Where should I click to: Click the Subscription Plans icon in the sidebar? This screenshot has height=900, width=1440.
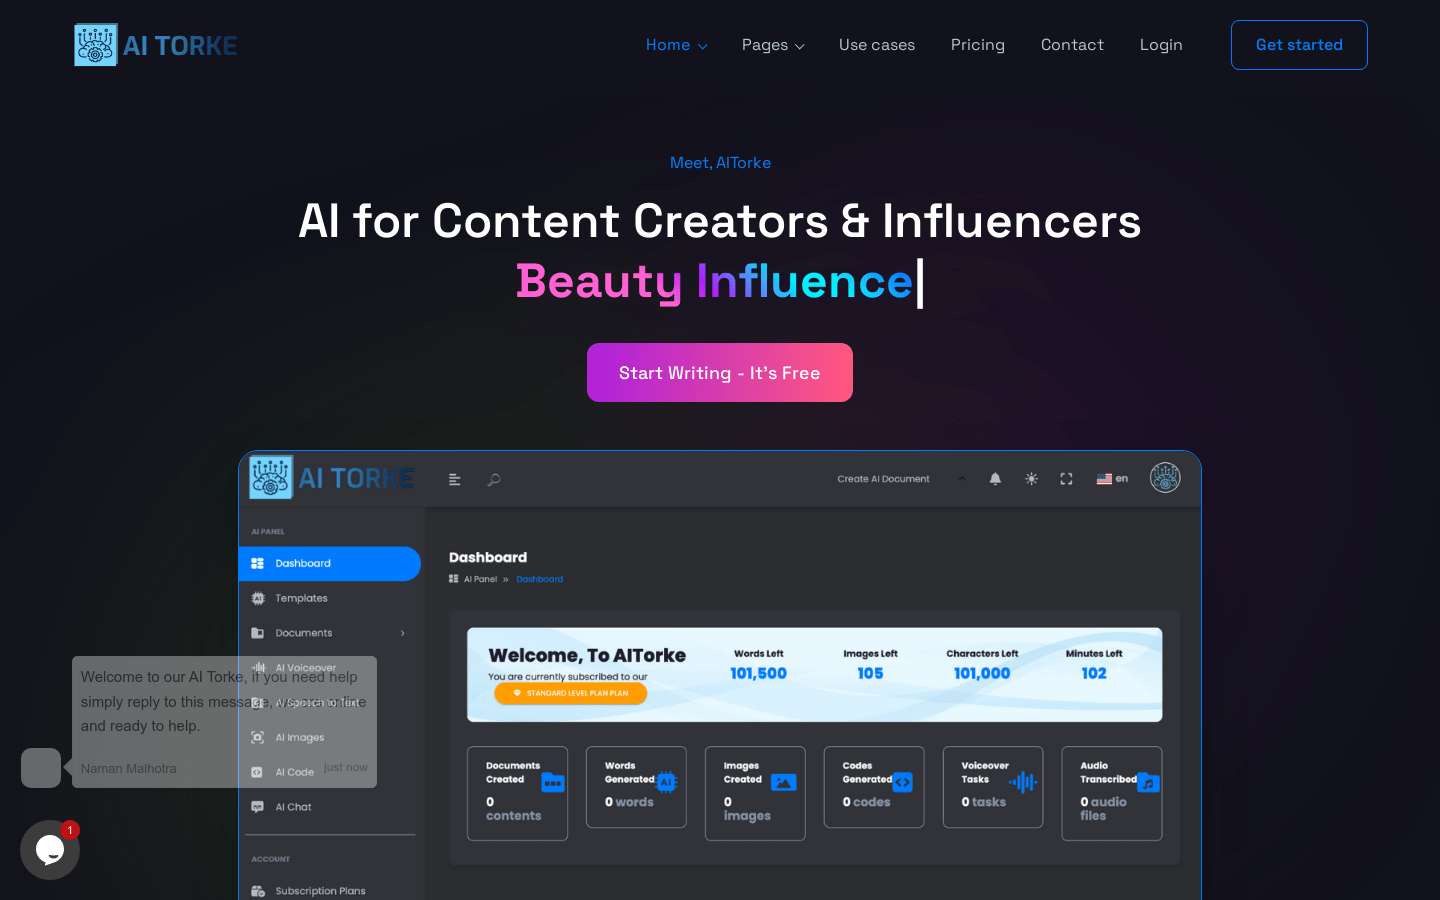258,891
